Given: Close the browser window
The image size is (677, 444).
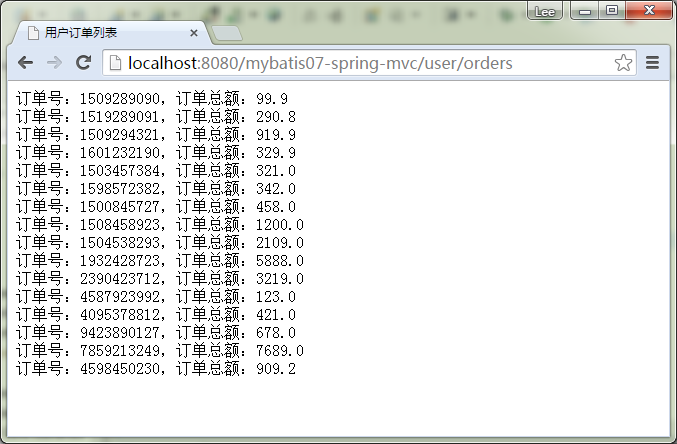Looking at the screenshot, I should (x=647, y=10).
